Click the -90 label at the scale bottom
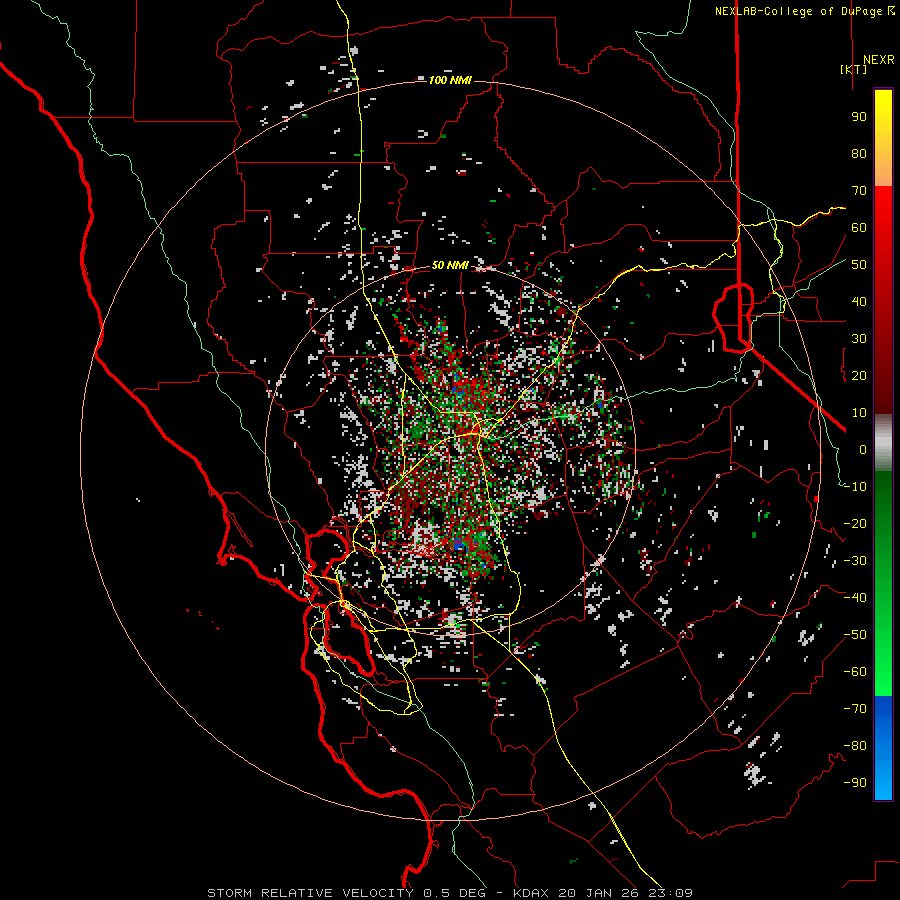900x900 pixels. [x=855, y=783]
